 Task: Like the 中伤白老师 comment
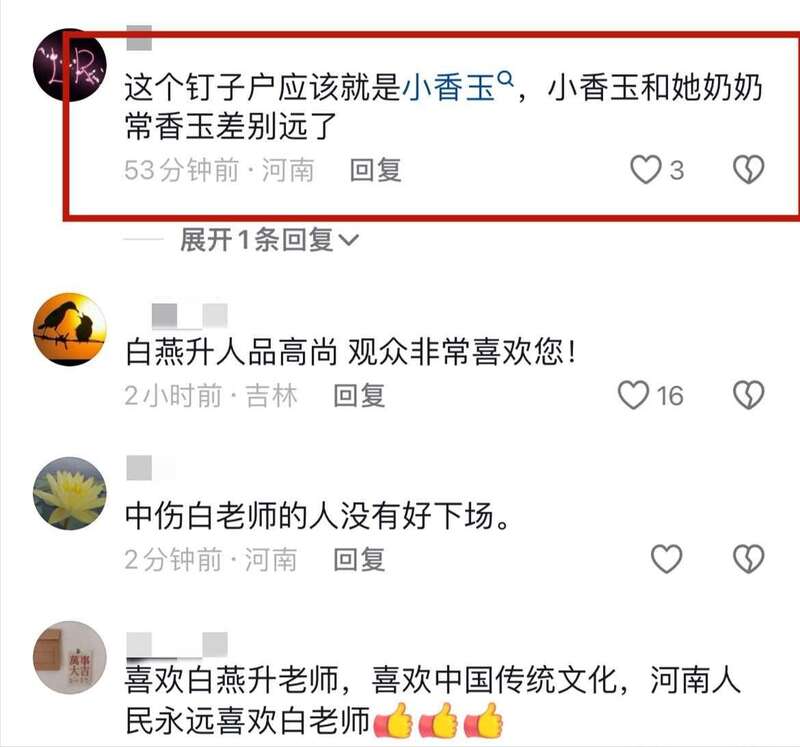pyautogui.click(x=667, y=559)
